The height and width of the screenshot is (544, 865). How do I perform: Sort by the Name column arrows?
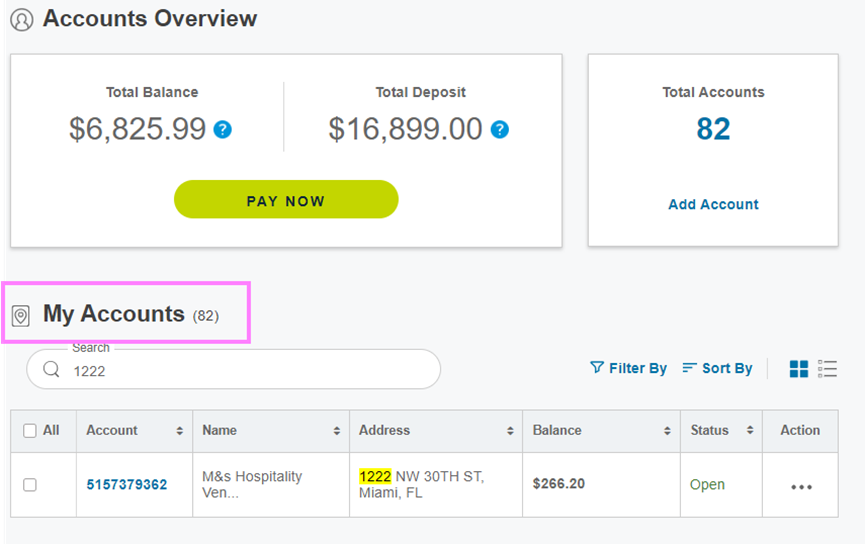click(x=337, y=431)
